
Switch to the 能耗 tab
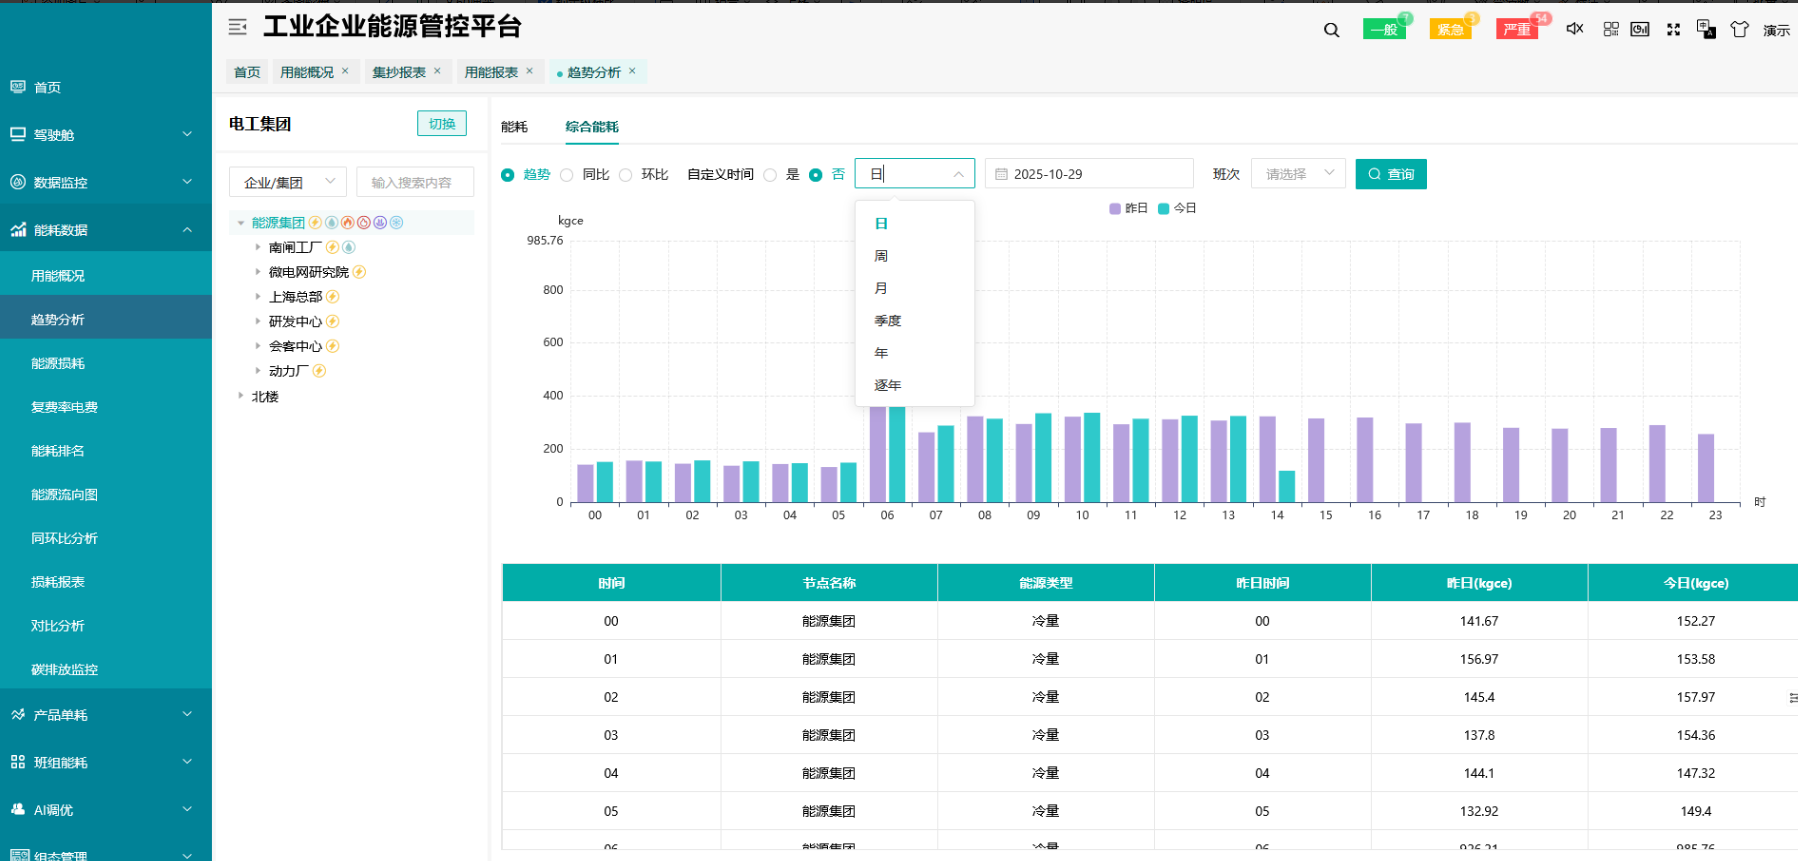click(x=514, y=127)
